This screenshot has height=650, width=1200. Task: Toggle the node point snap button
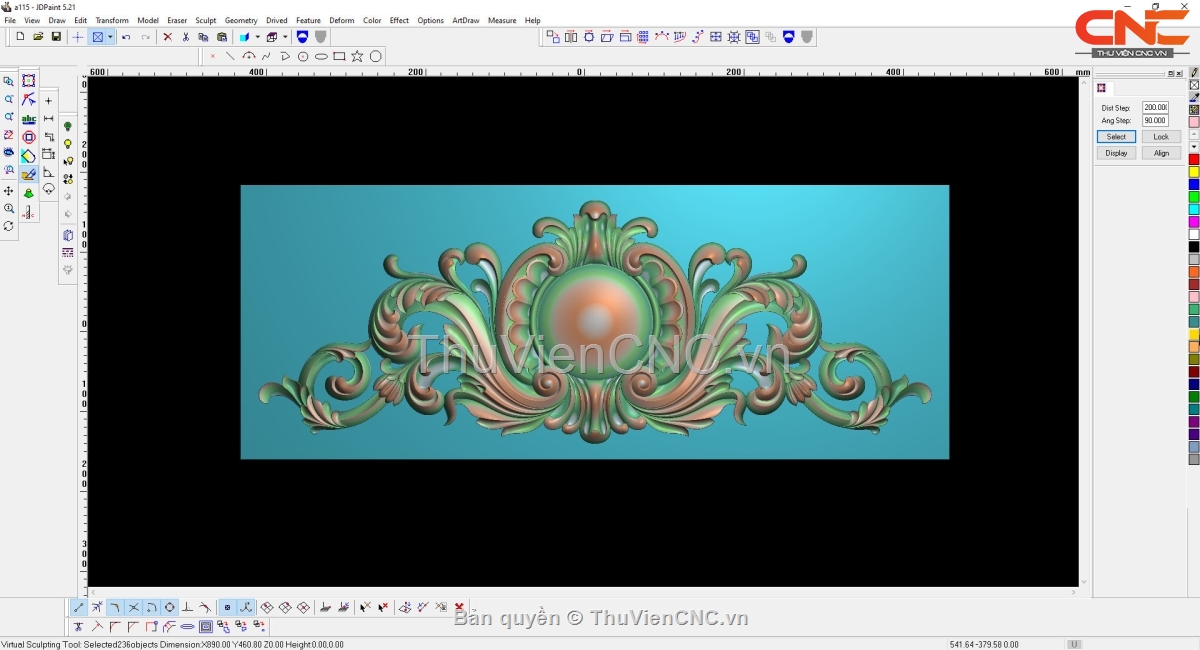click(227, 607)
